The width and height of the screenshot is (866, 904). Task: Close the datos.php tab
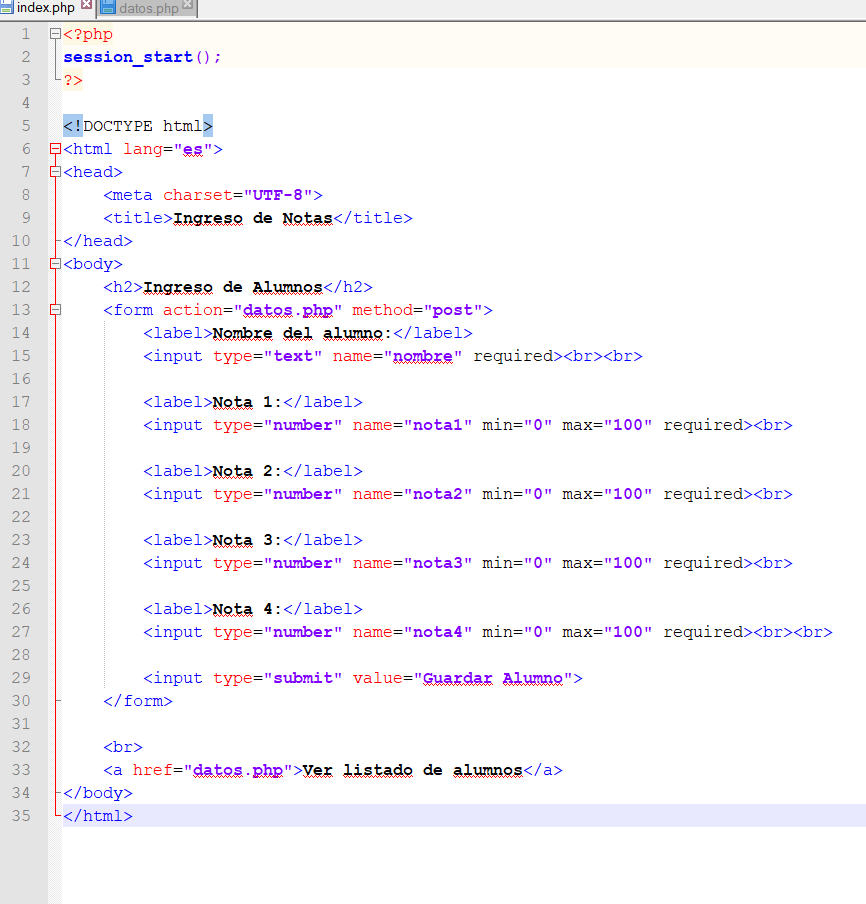[188, 5]
